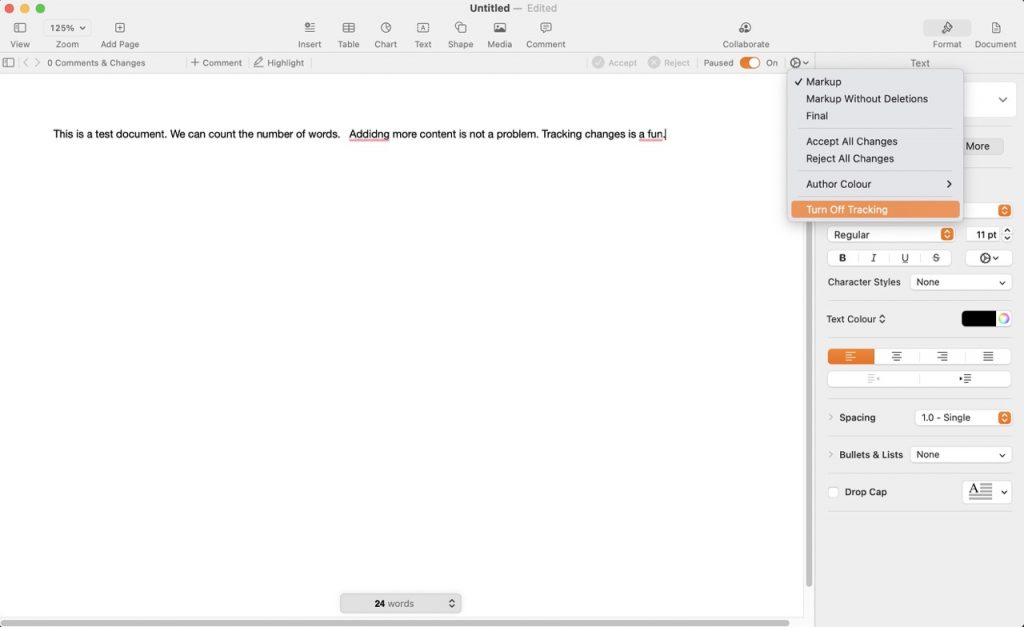Toggle the change tracking switch
The height and width of the screenshot is (627, 1024).
click(x=749, y=63)
